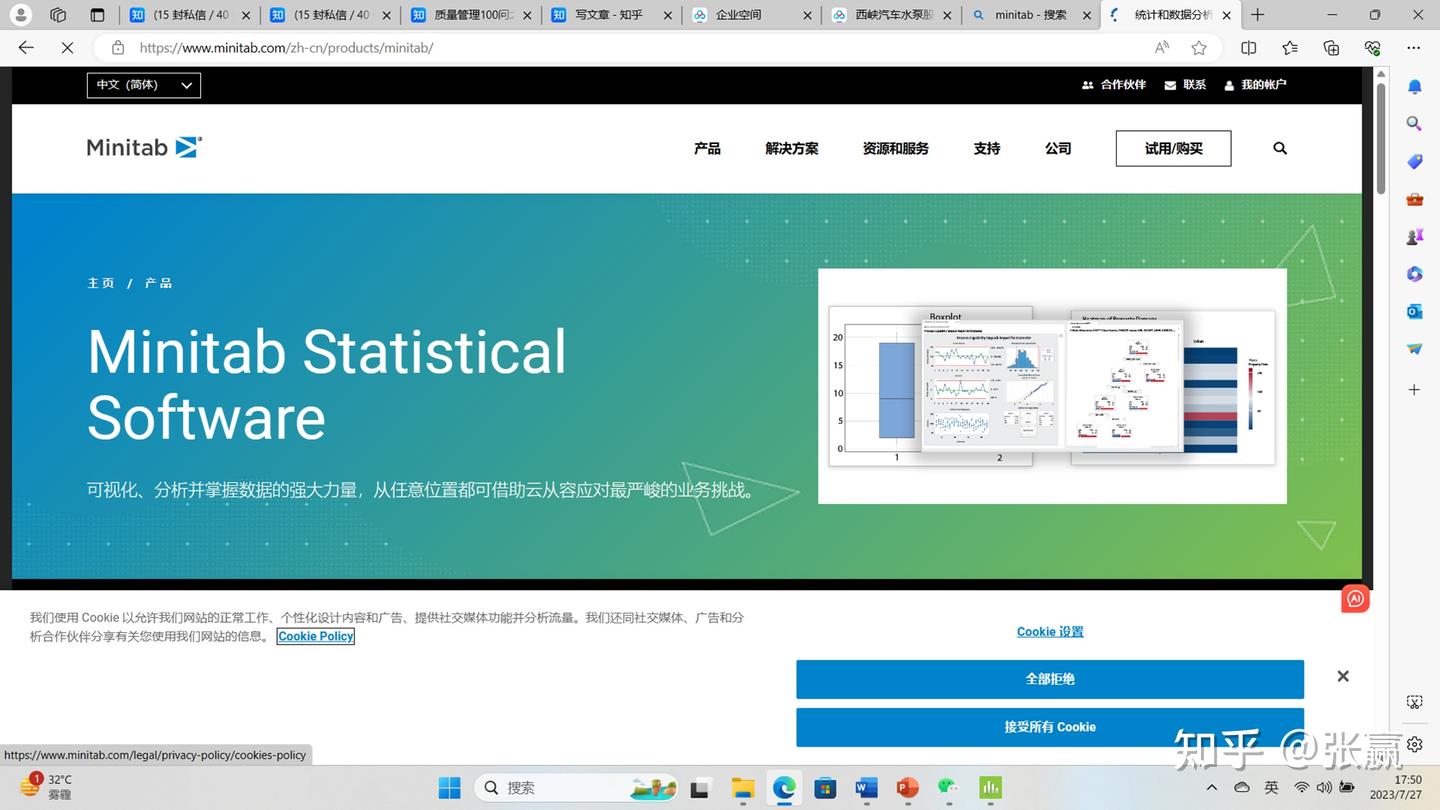Click the 接受所有 Cookie button

(x=1050, y=727)
